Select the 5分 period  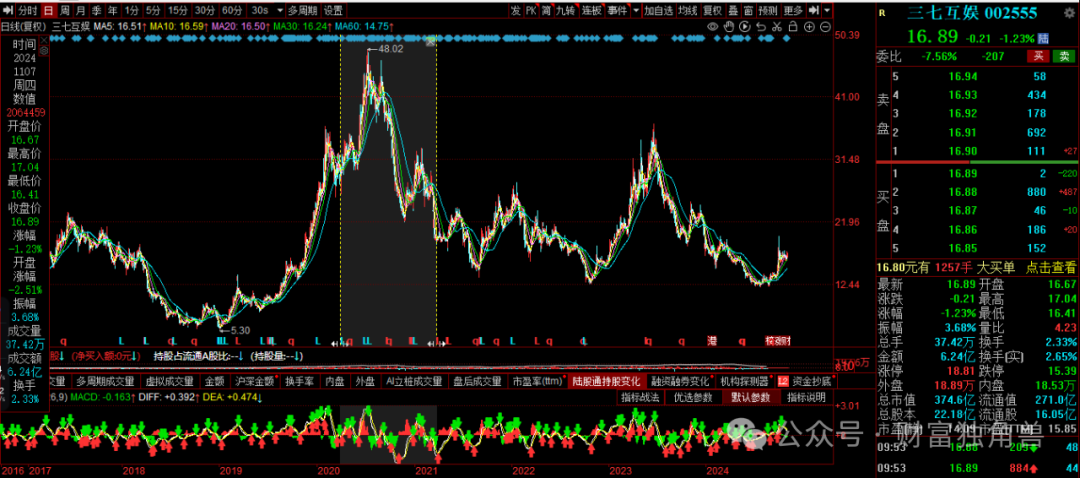(x=154, y=10)
